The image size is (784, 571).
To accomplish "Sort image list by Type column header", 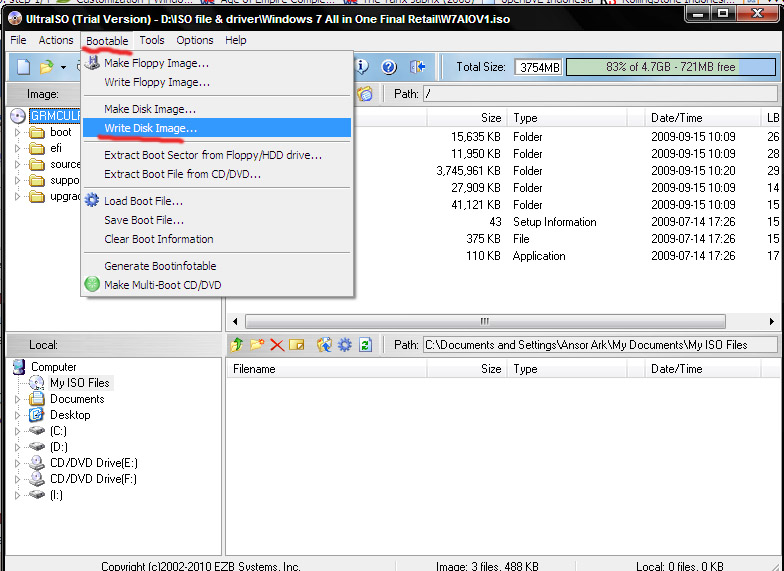I will click(x=567, y=118).
